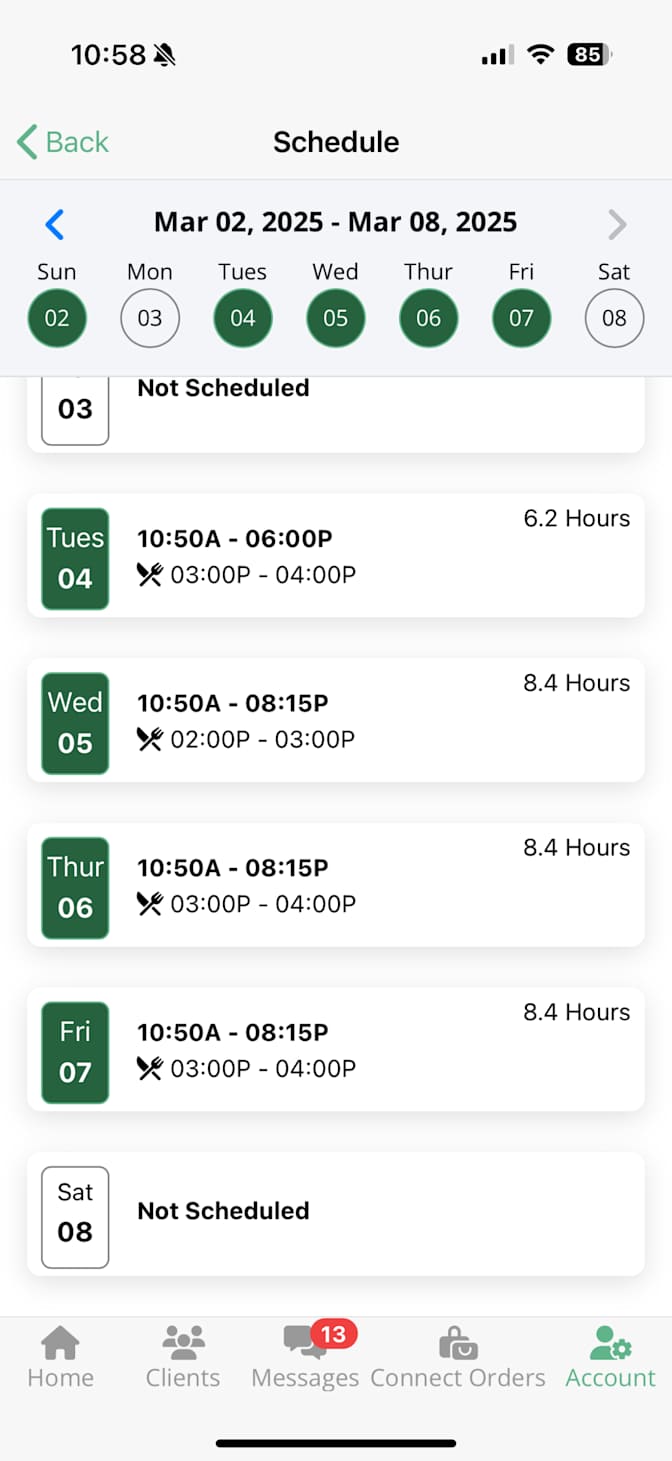672x1461 pixels.
Task: Open the Home tab icon
Action: point(60,1342)
